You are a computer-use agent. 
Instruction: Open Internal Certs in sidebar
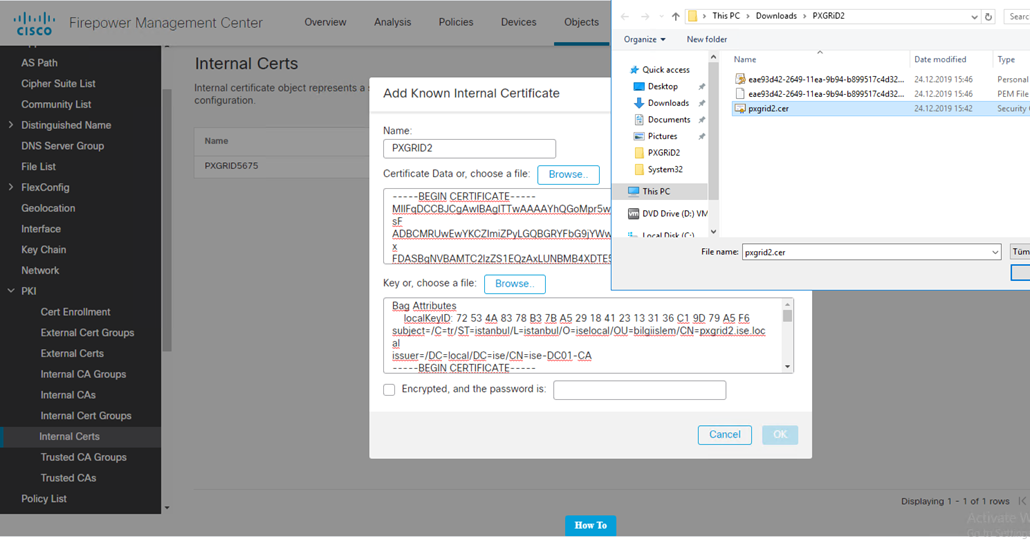(70, 437)
